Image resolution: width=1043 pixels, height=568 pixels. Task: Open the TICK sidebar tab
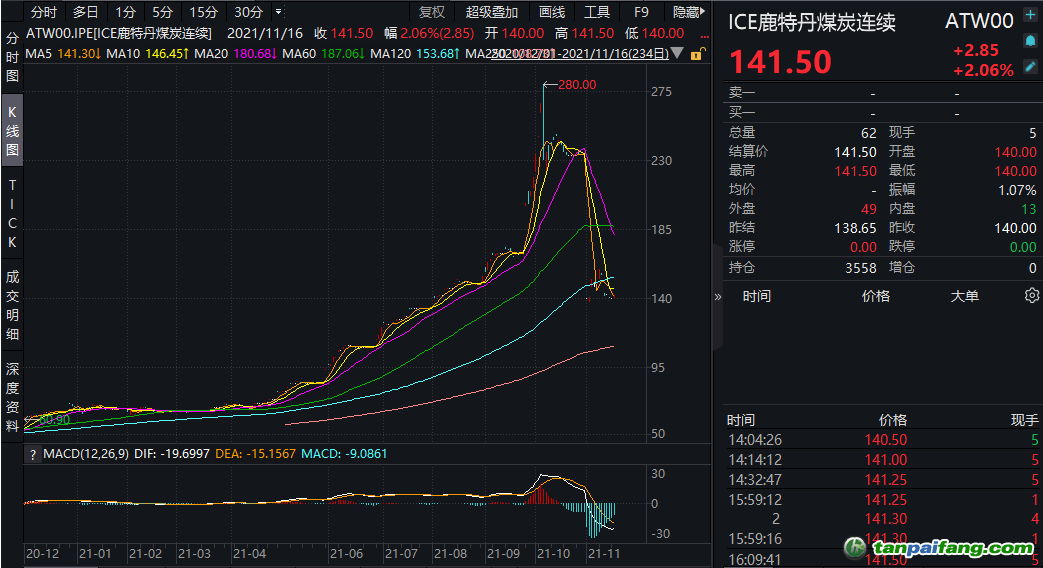point(12,214)
